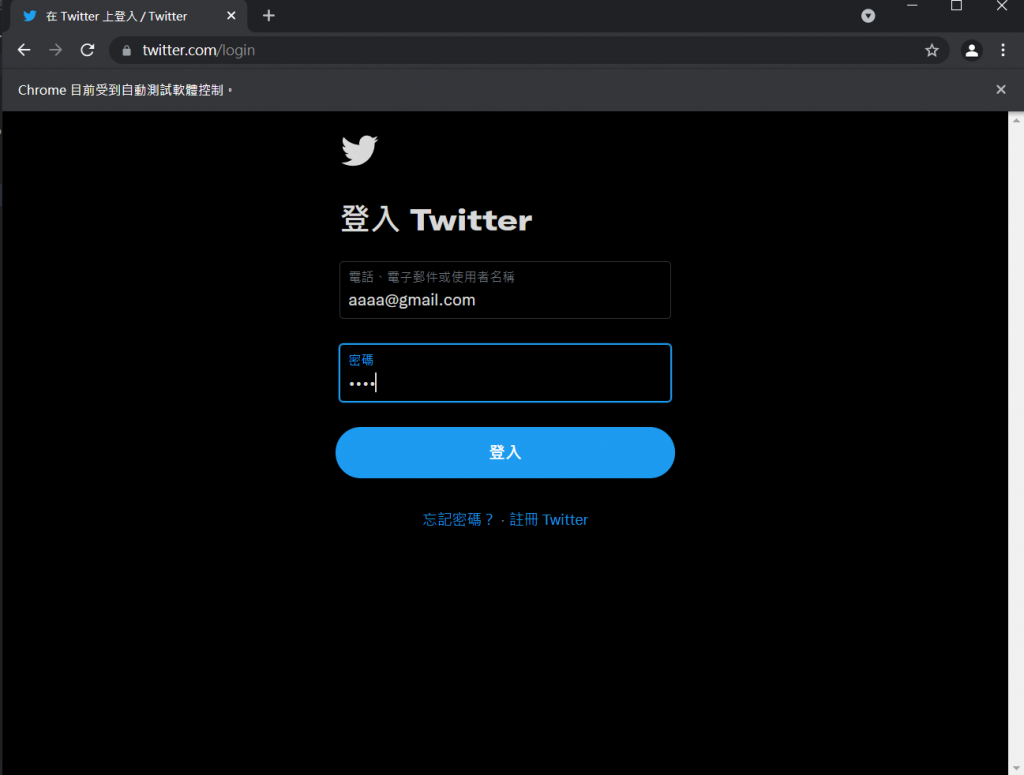
Task: Click the 登入 Twitter heading
Action: 436,219
